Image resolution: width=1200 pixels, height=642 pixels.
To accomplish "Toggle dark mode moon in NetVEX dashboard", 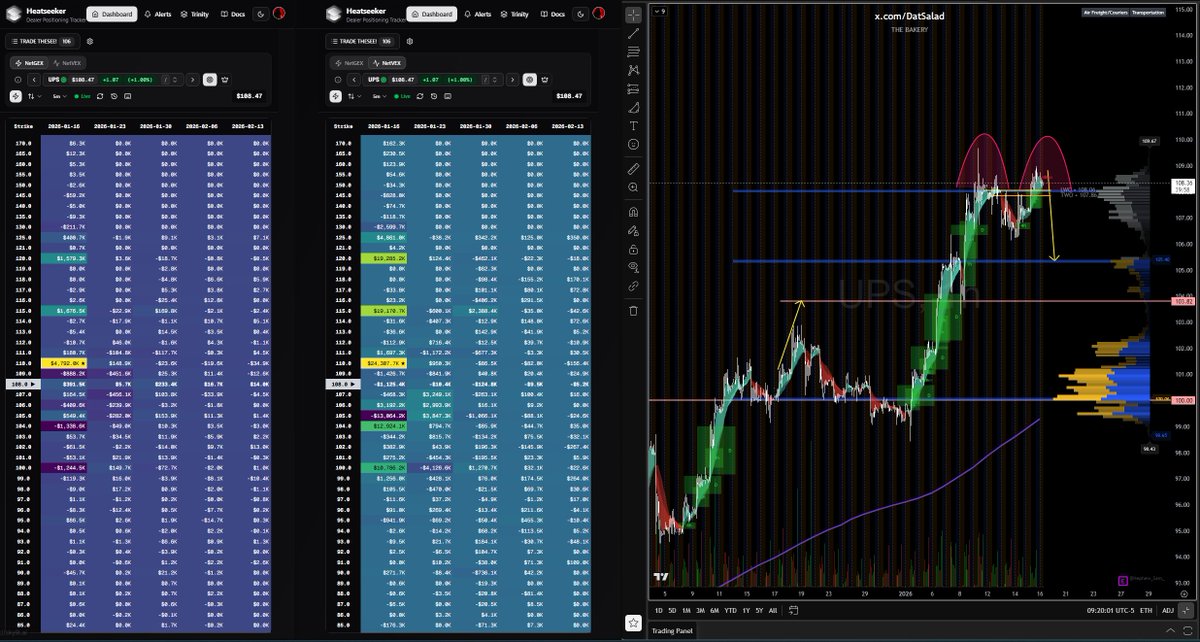I will [581, 14].
